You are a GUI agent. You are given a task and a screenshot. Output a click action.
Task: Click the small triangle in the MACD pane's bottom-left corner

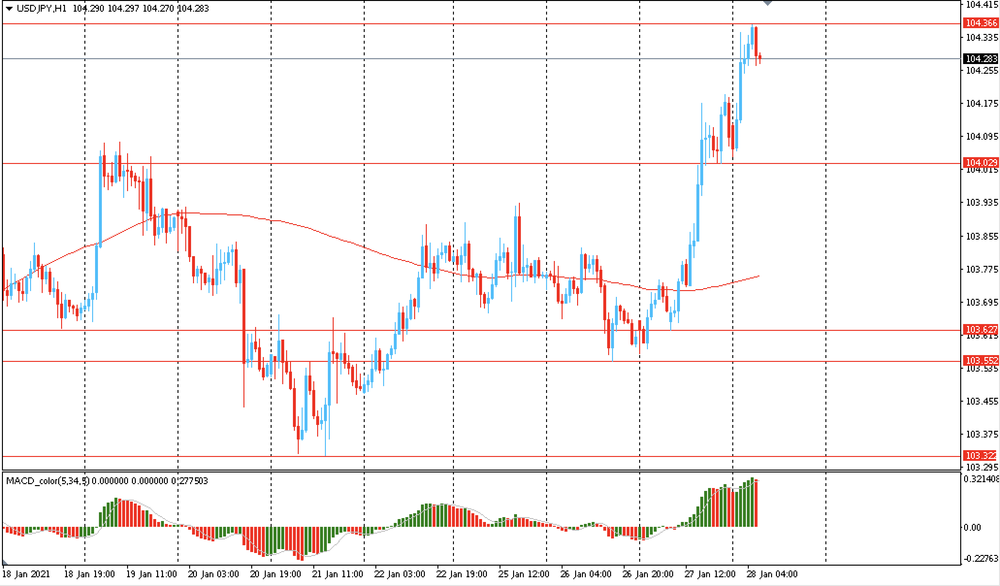coord(5,563)
